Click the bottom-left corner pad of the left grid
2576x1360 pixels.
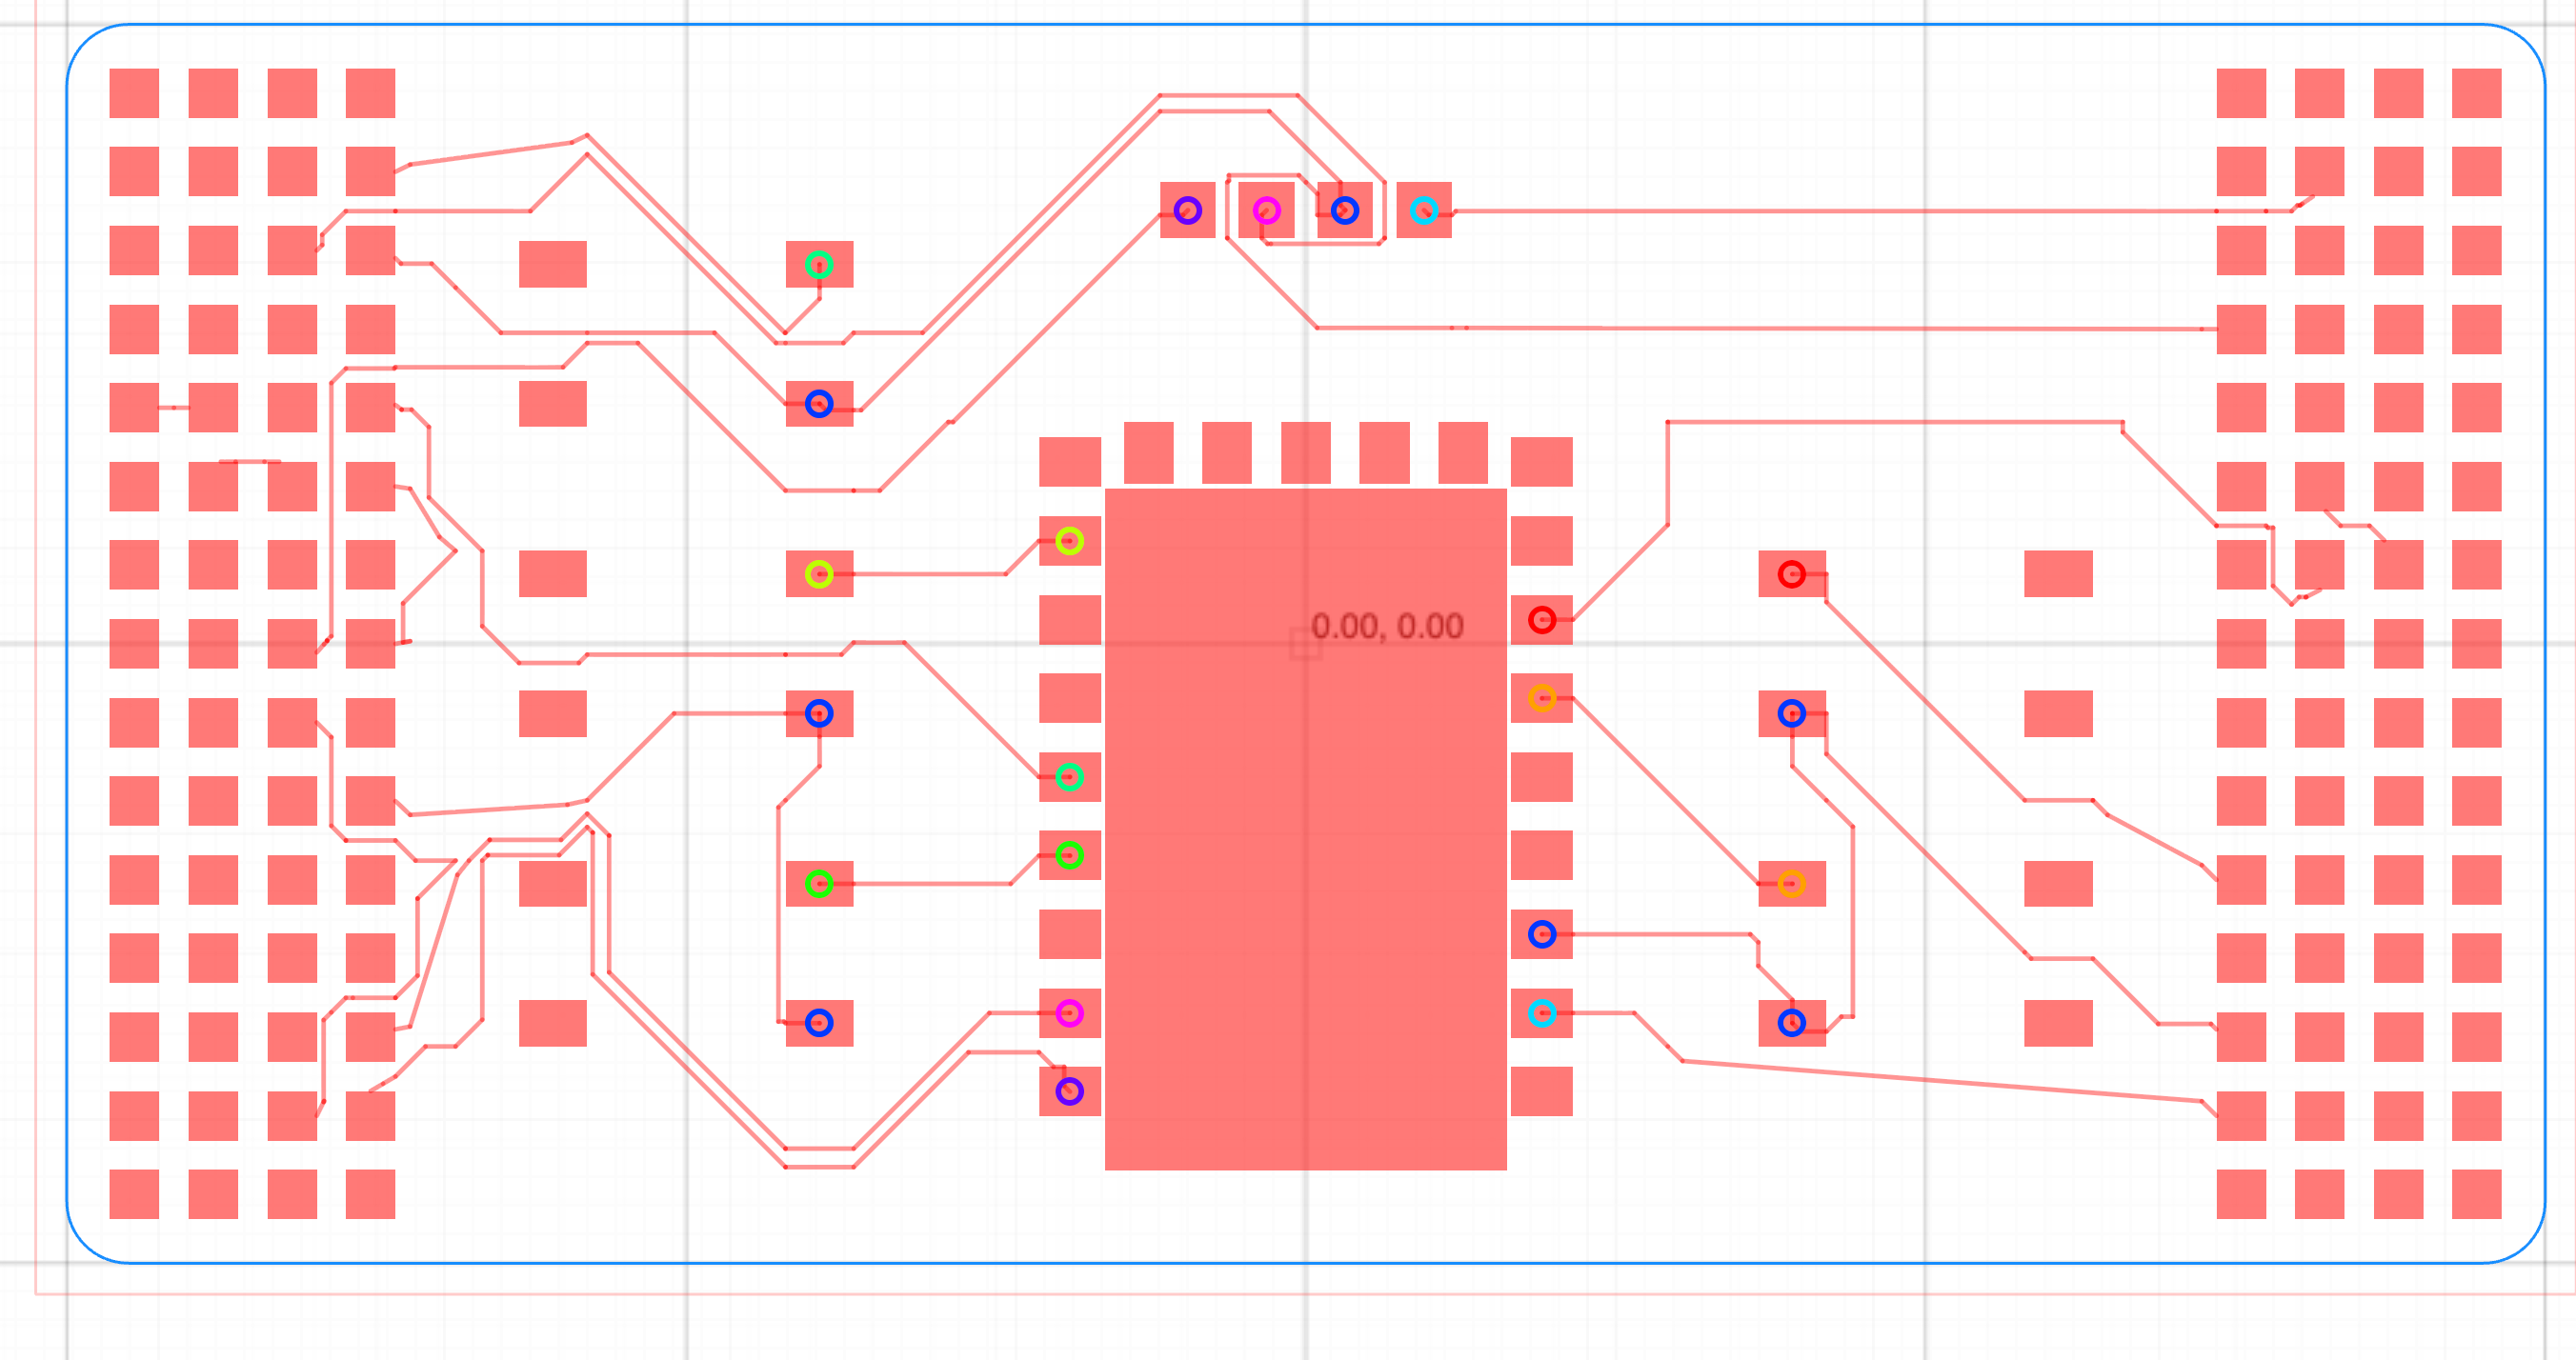(134, 1194)
